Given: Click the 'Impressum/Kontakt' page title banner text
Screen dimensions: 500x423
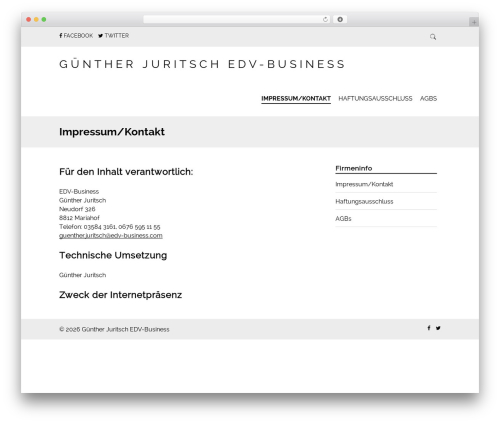Looking at the screenshot, I should tap(112, 132).
